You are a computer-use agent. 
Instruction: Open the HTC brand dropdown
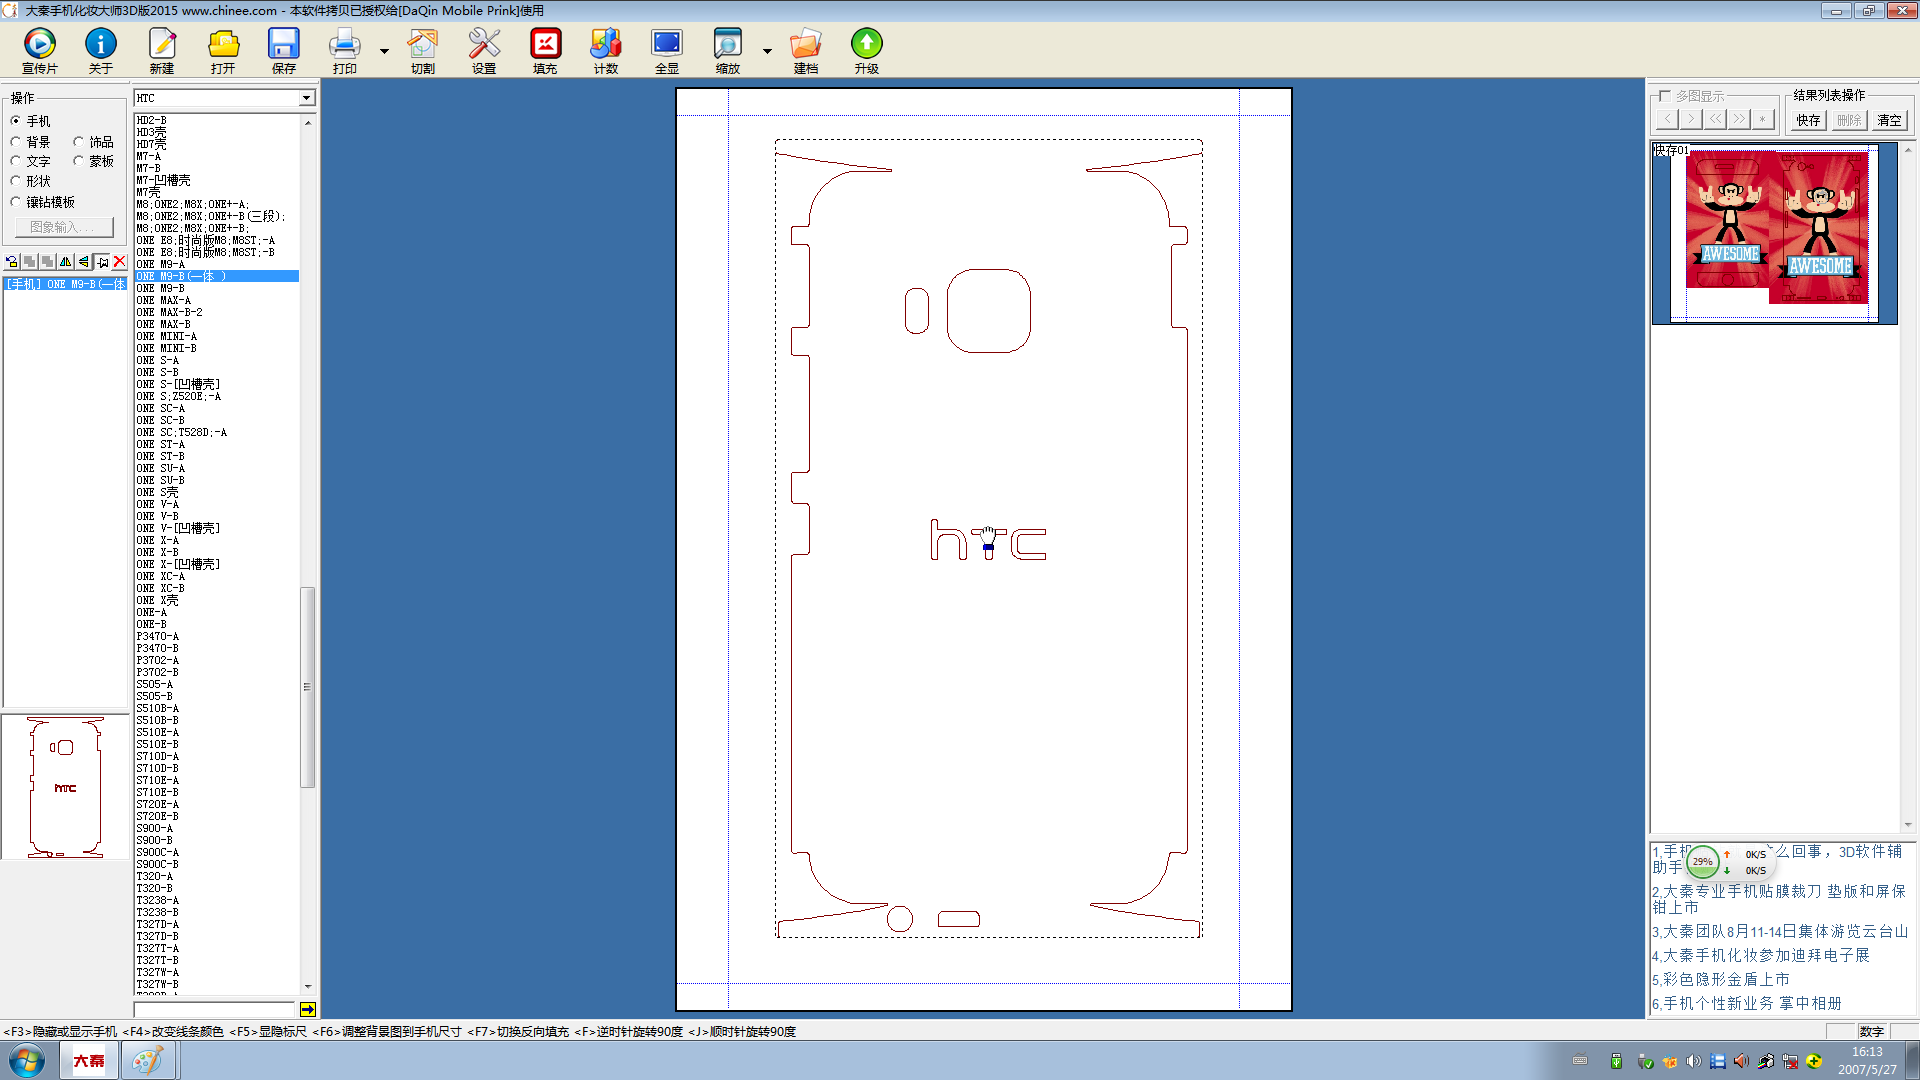pos(307,98)
